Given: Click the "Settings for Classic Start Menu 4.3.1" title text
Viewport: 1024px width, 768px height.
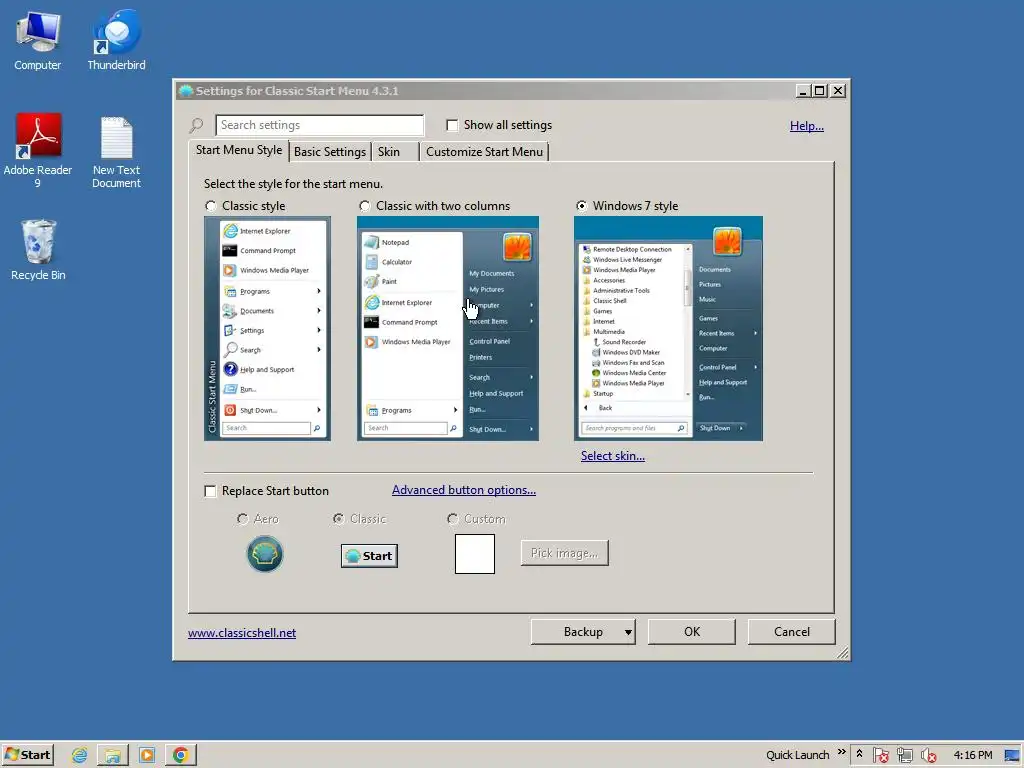Looking at the screenshot, I should tap(297, 91).
